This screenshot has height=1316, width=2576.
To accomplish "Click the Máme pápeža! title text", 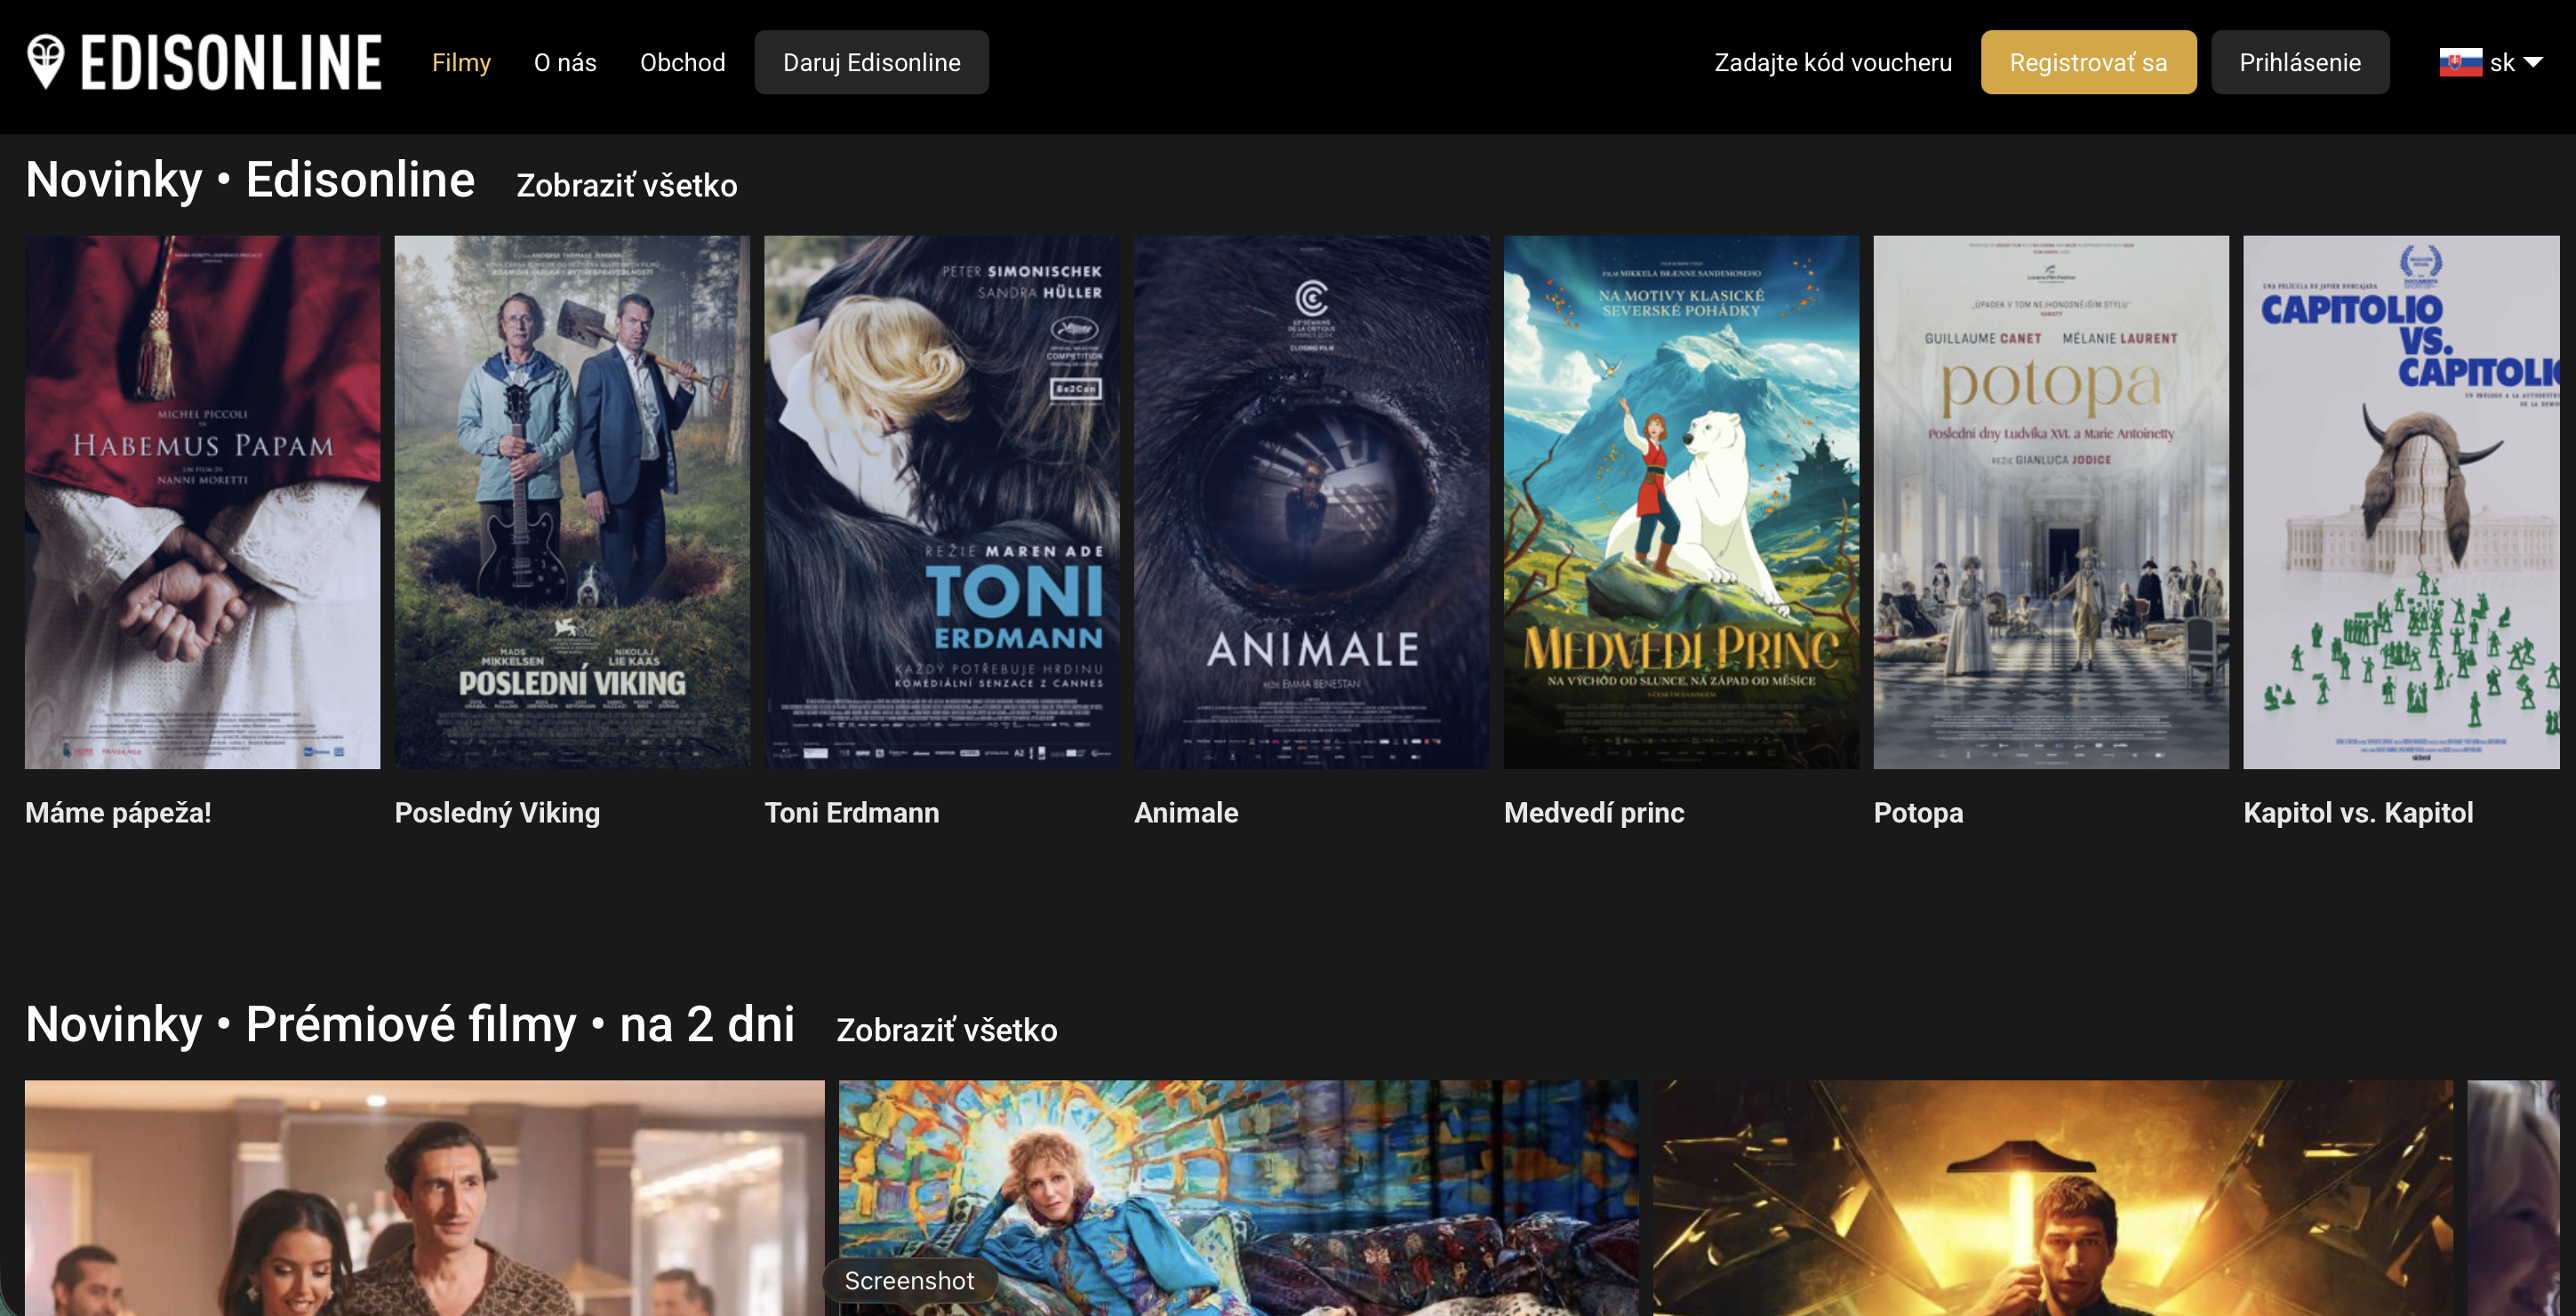I will (x=118, y=812).
